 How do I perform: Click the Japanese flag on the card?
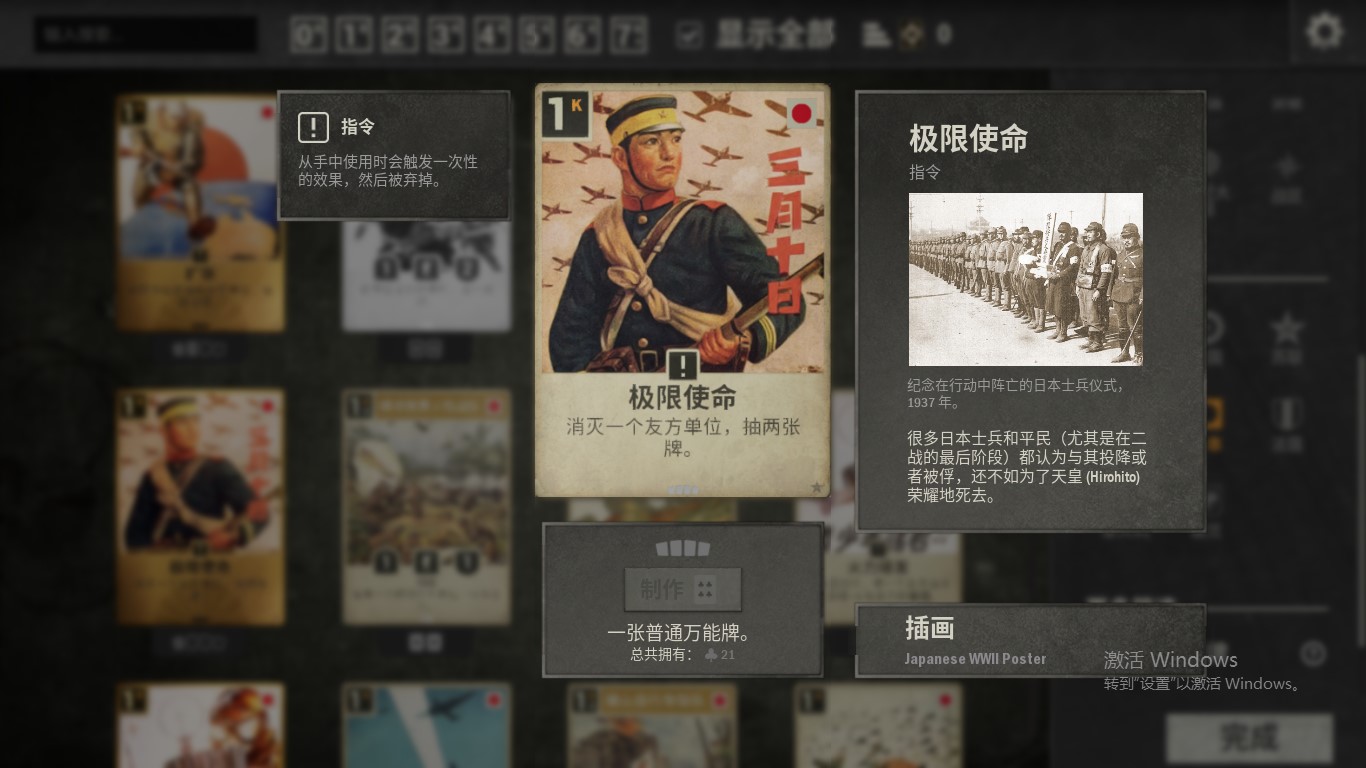801,114
